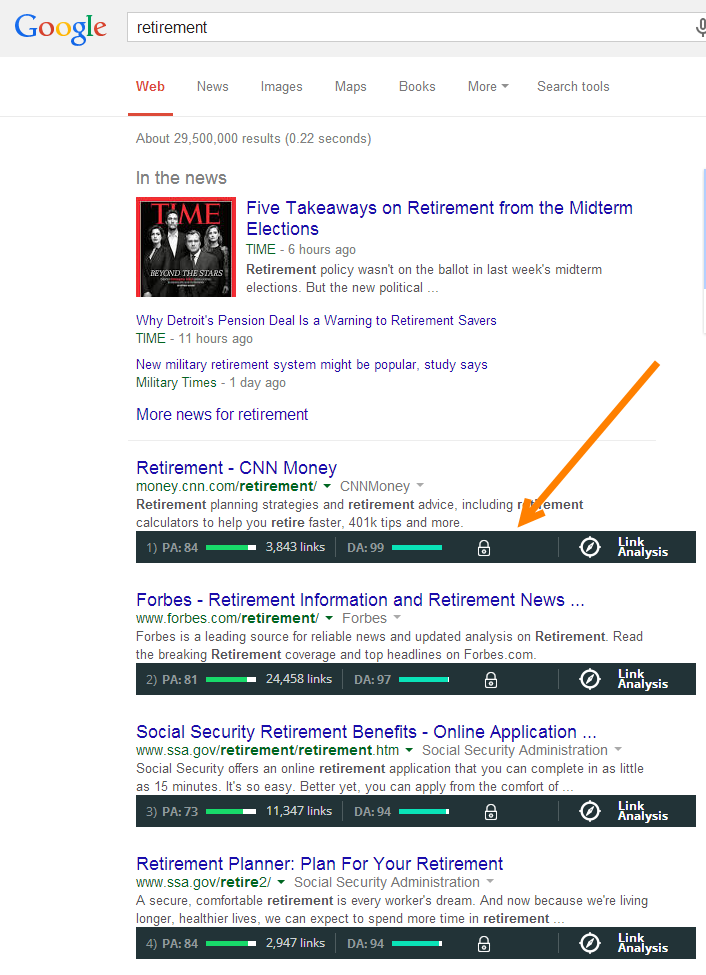The height and width of the screenshot is (975, 706).
Task: Switch to the Books tab
Action: [417, 86]
